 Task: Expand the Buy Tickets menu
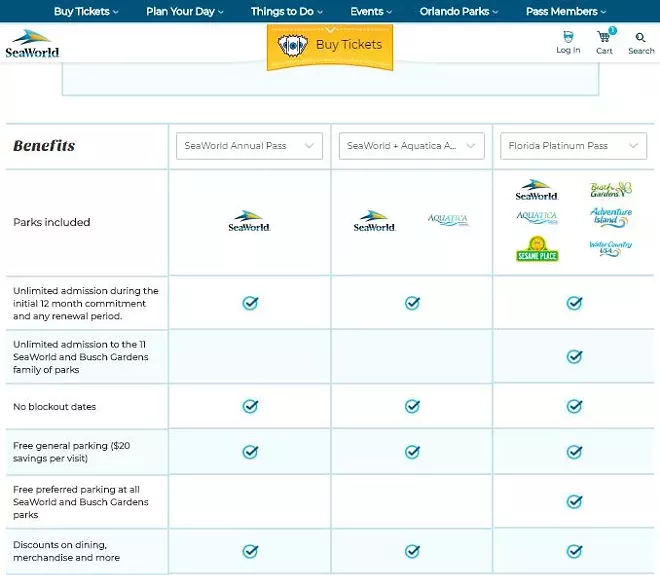point(86,11)
